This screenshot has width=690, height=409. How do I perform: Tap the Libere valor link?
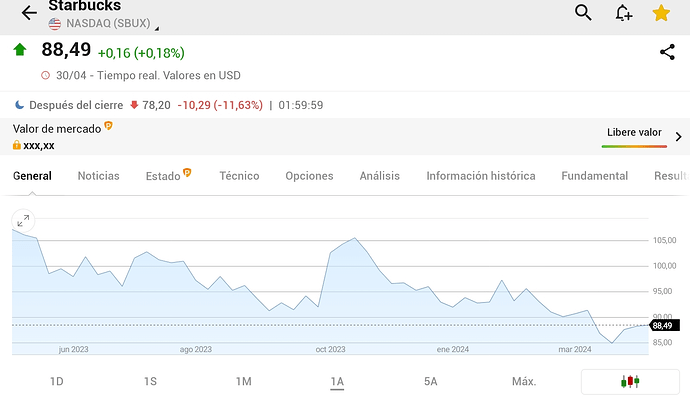tap(634, 133)
